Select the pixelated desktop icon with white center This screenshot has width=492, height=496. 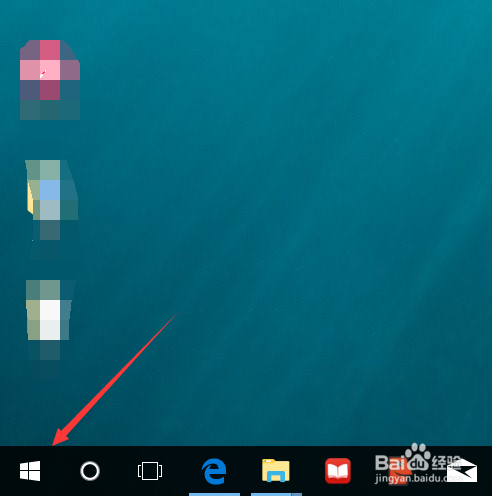[x=50, y=320]
